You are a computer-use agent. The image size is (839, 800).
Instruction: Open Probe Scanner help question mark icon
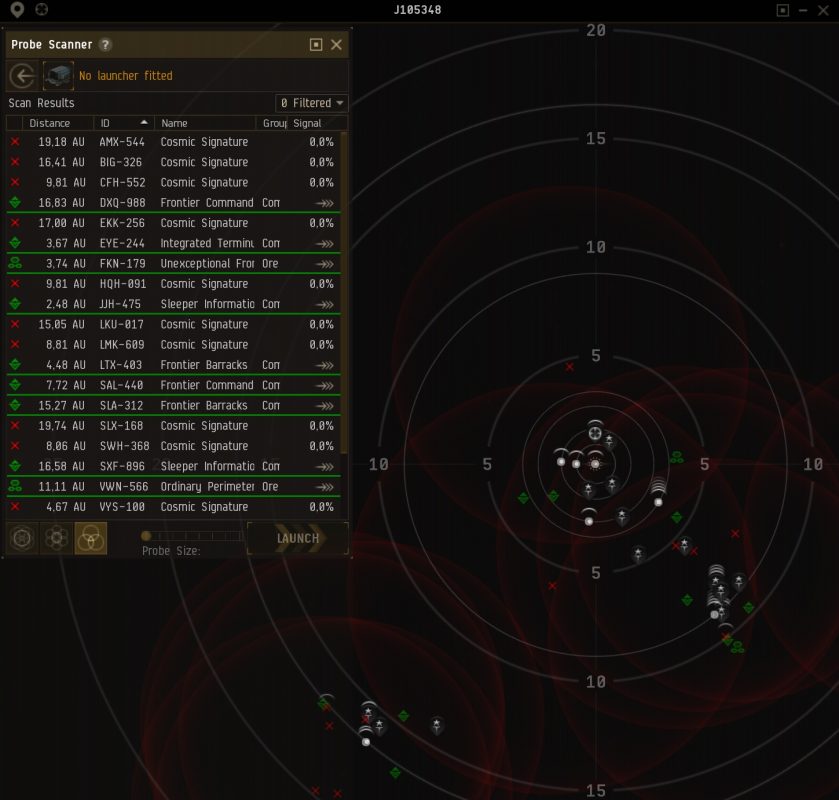point(106,45)
